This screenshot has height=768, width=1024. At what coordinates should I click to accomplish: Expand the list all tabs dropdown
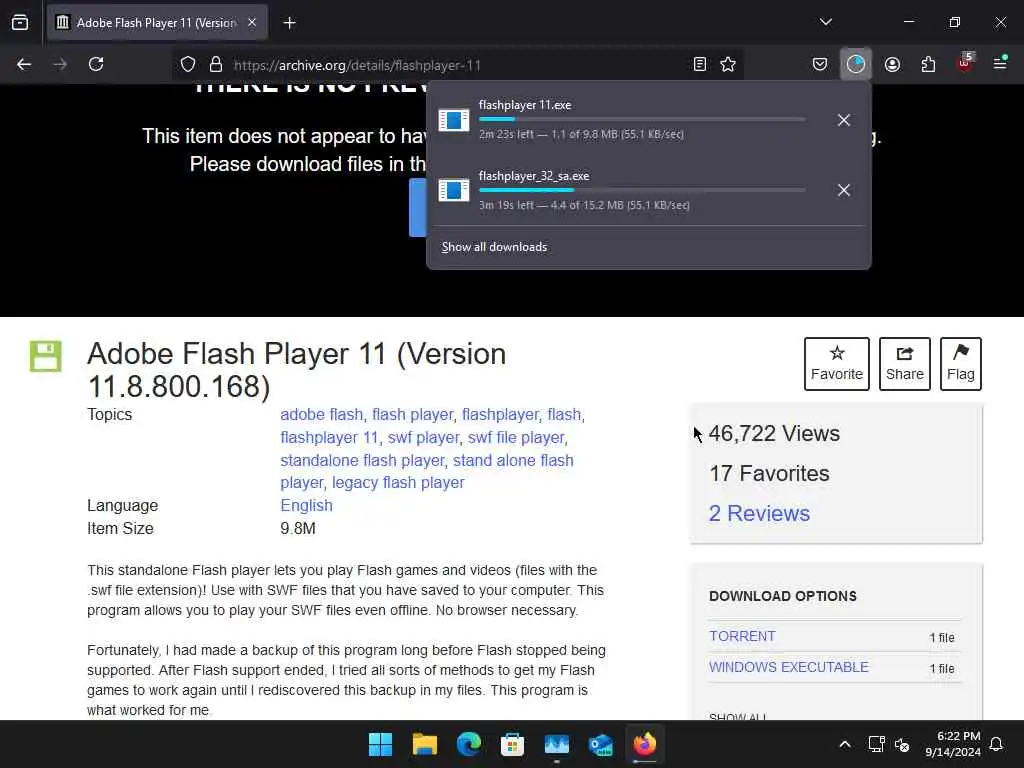tap(826, 22)
